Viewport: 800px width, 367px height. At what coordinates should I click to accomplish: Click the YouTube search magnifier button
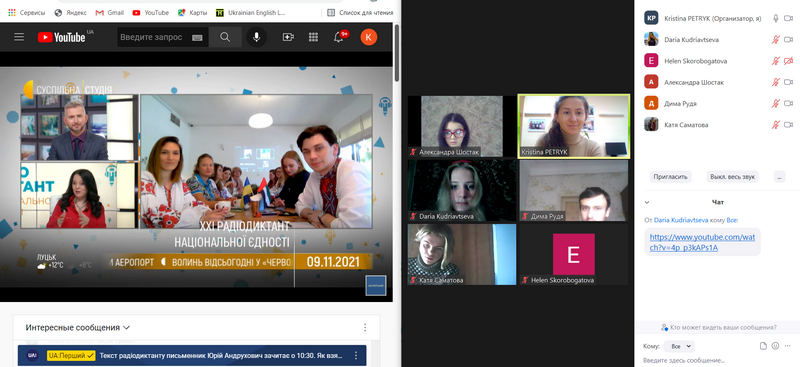[x=225, y=37]
